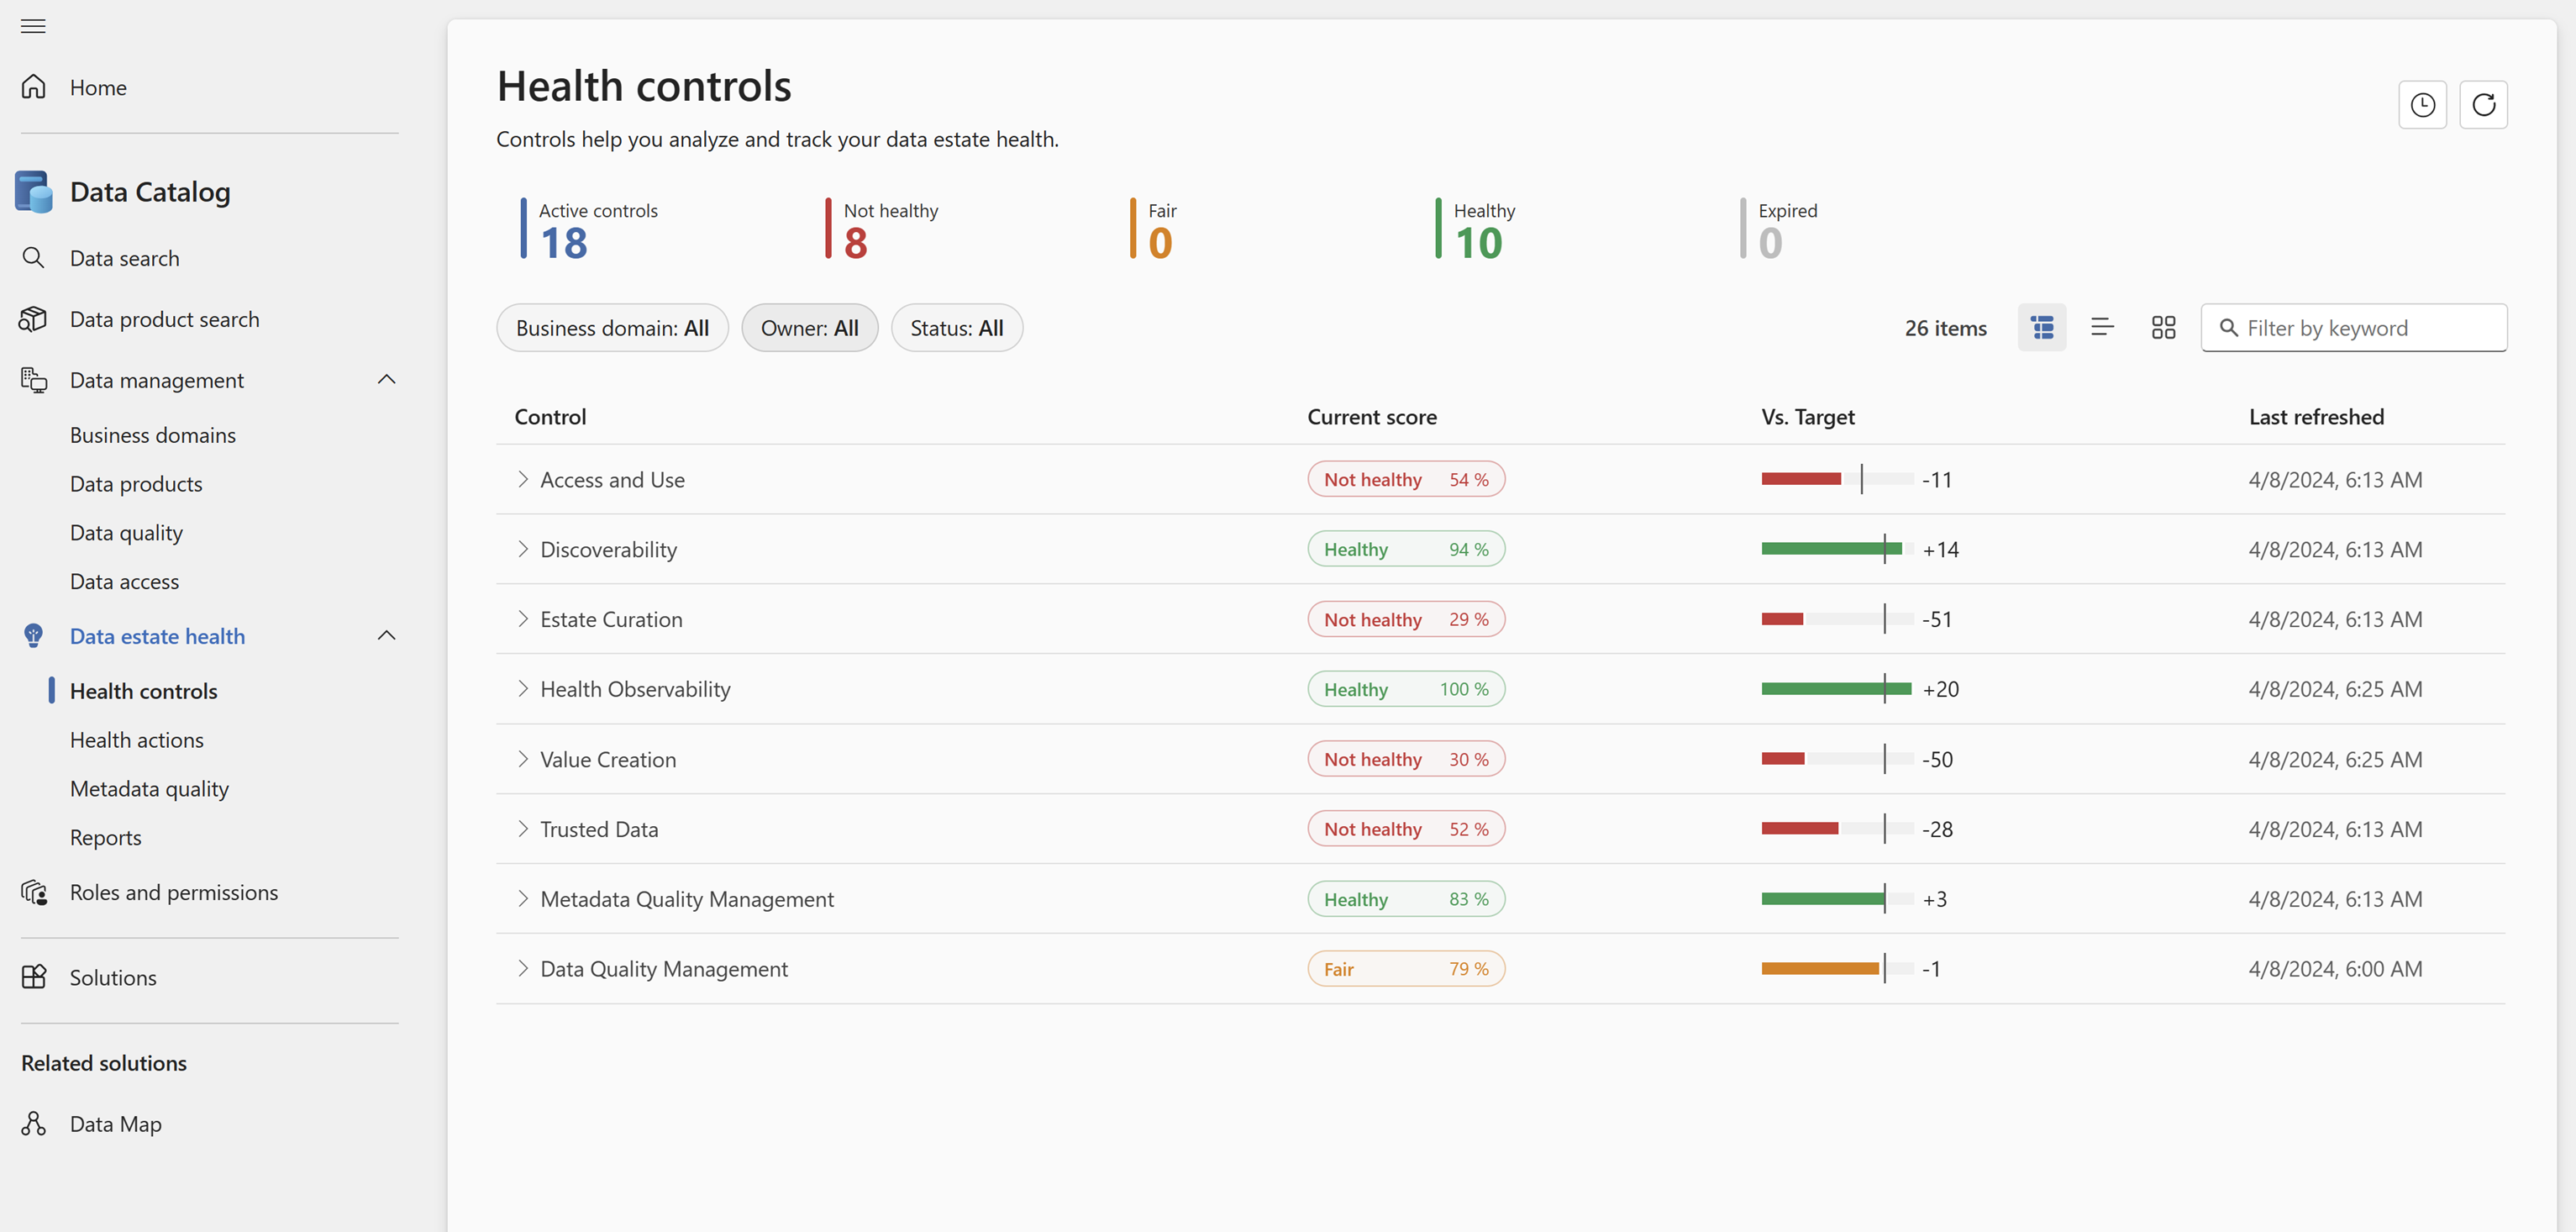The height and width of the screenshot is (1232, 2576).
Task: Click the Data product search cube icon
Action: (x=33, y=319)
